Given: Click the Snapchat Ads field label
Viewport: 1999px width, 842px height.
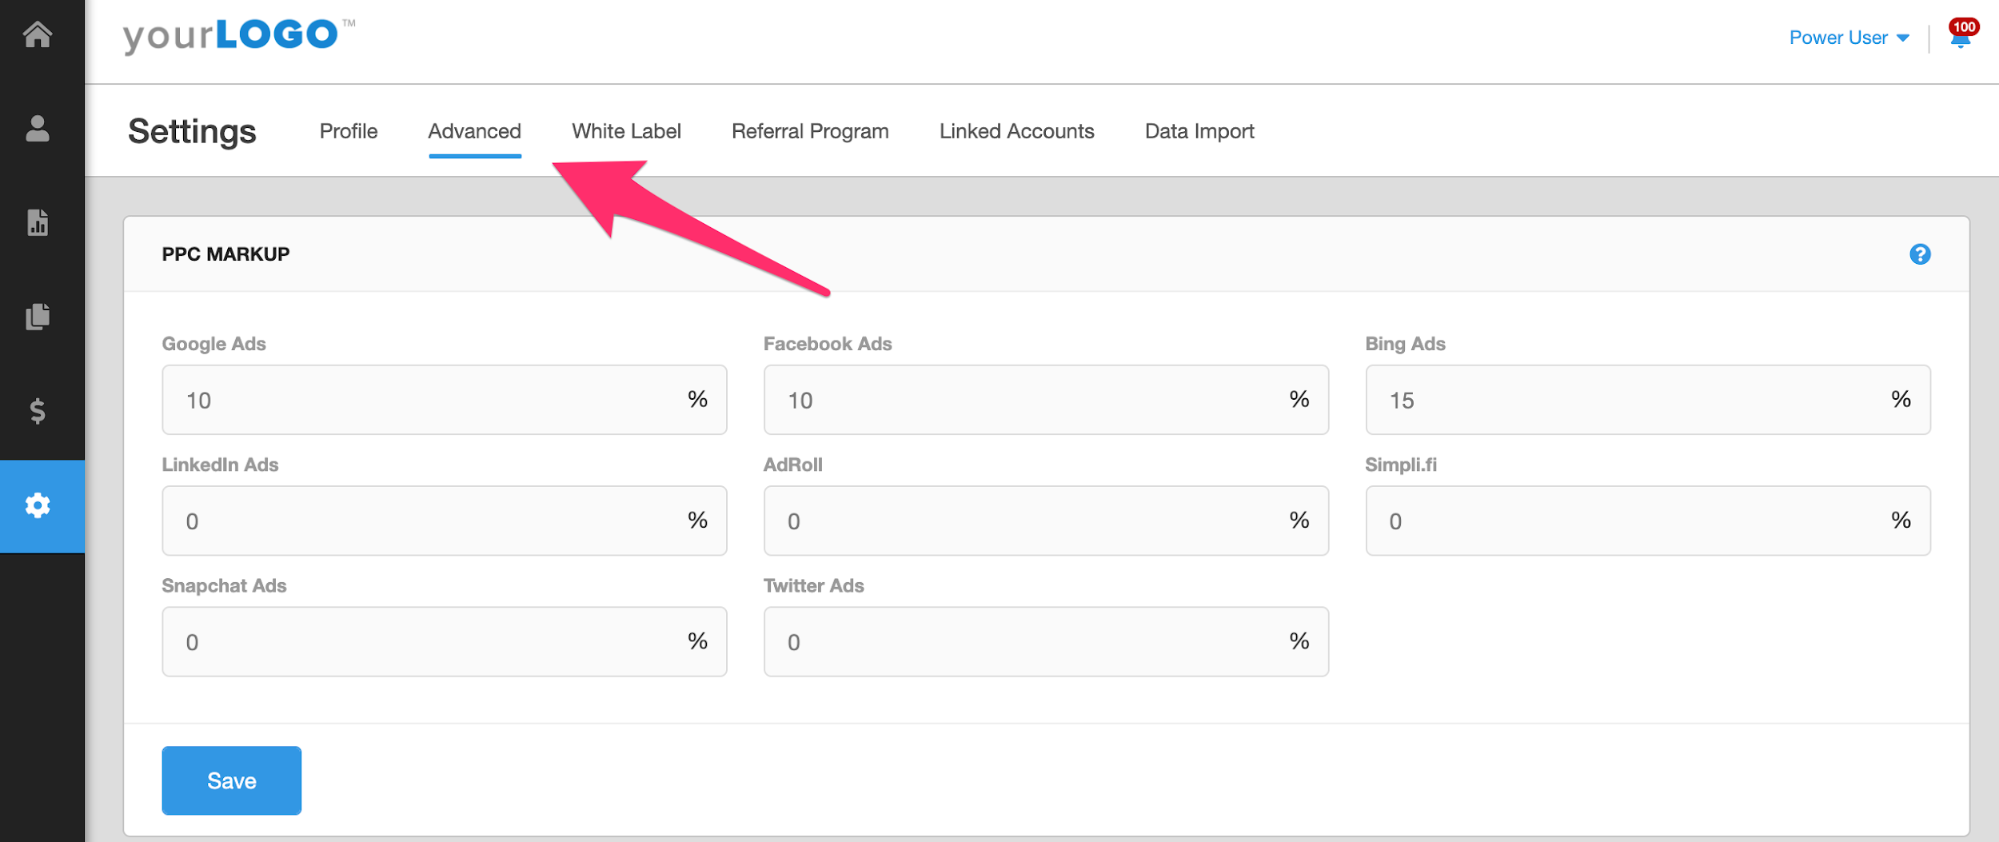Looking at the screenshot, I should coord(224,586).
